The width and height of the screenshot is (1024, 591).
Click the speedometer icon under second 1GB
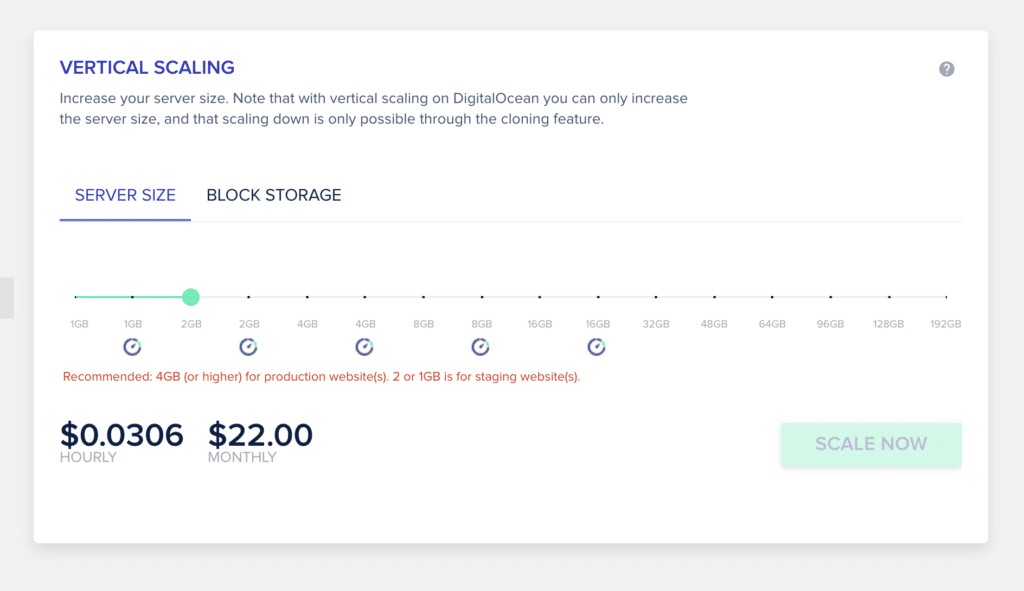pos(133,347)
